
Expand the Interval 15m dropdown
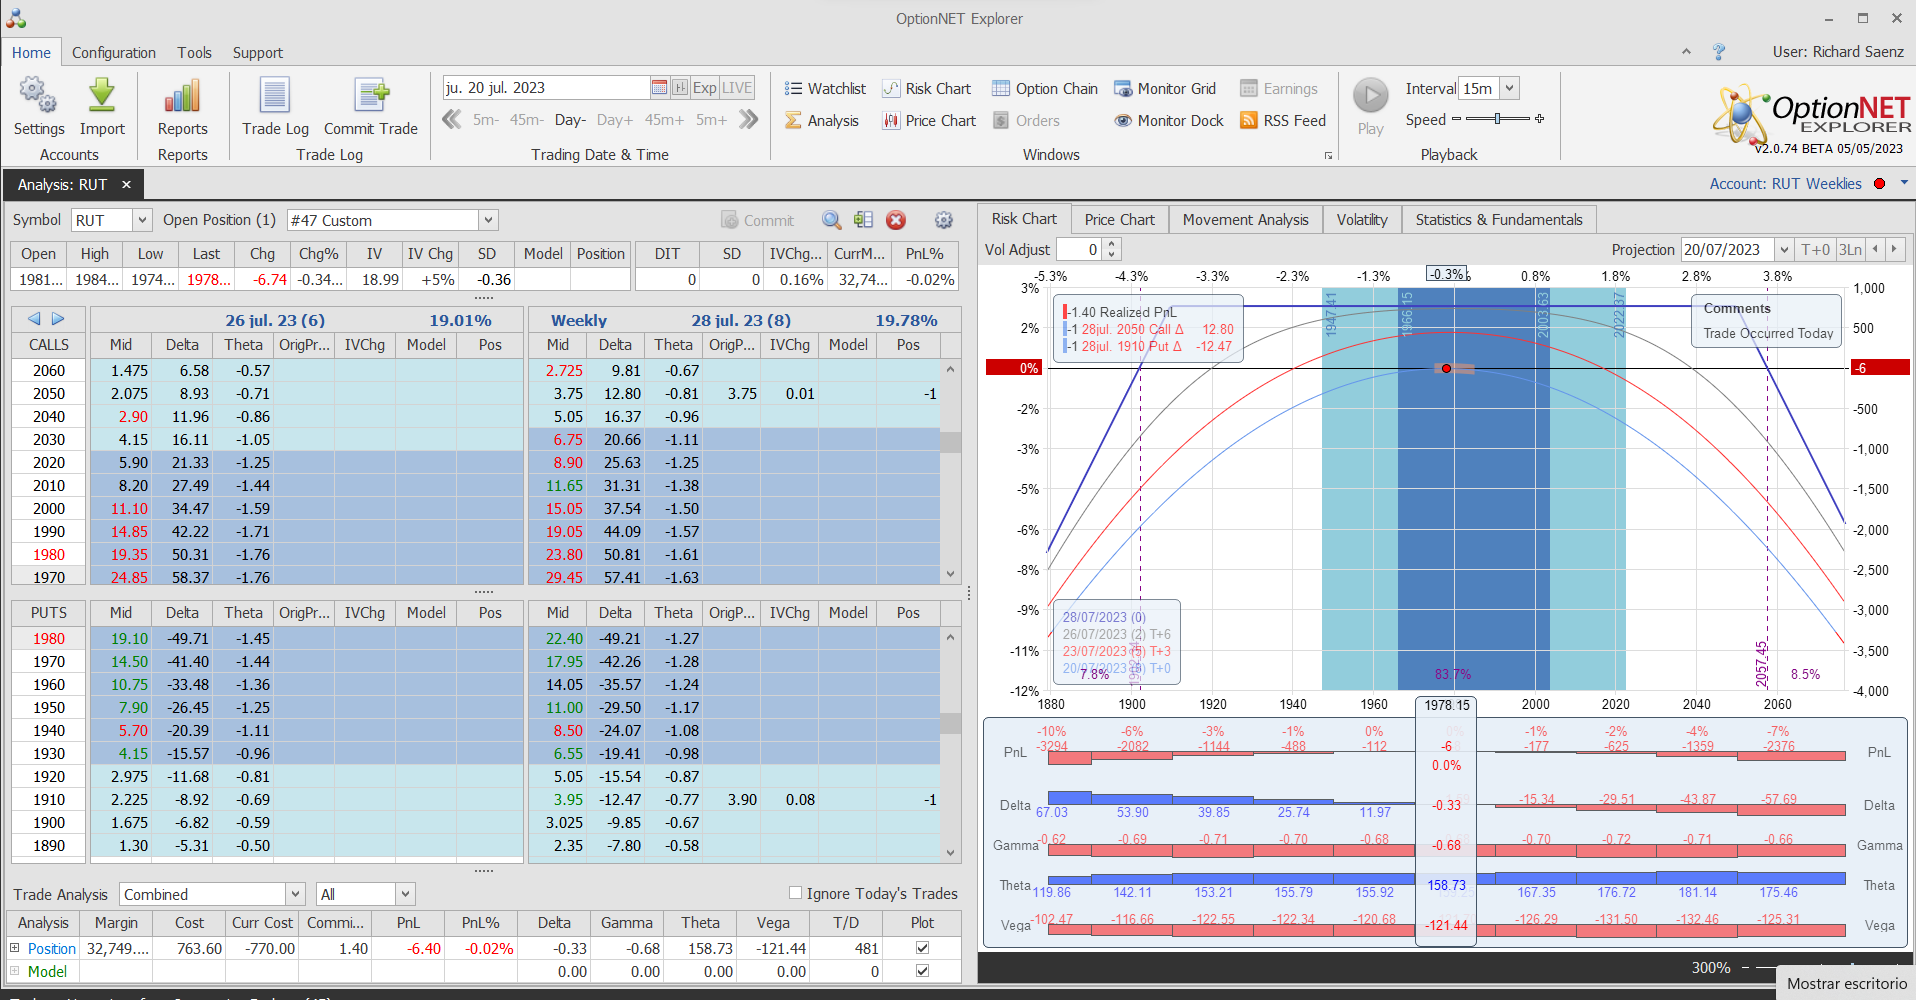coord(1509,88)
